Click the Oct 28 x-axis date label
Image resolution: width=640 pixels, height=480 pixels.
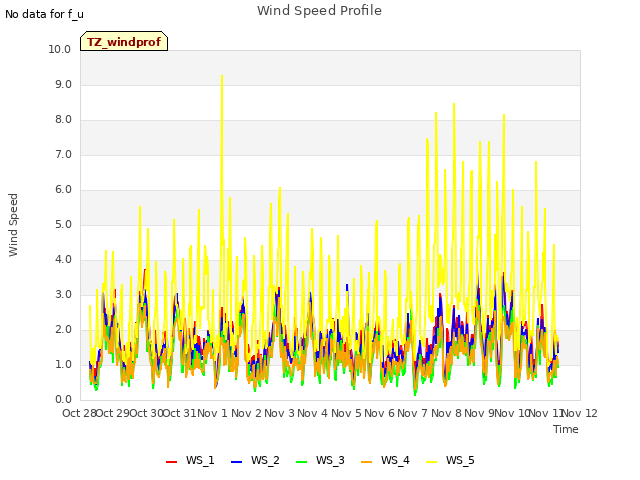pos(79,413)
